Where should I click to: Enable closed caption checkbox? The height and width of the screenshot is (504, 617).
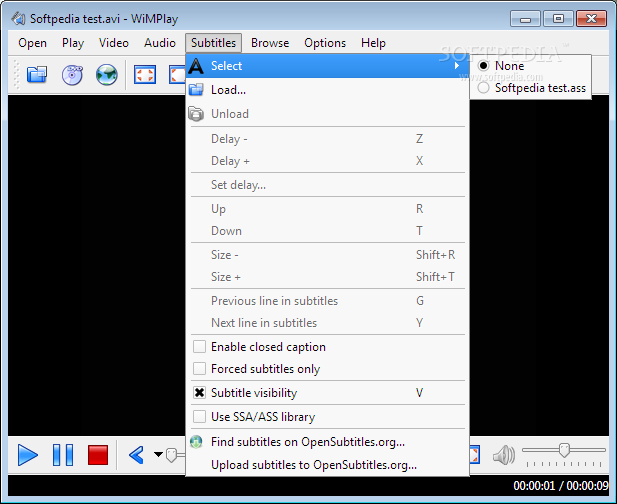(x=200, y=347)
